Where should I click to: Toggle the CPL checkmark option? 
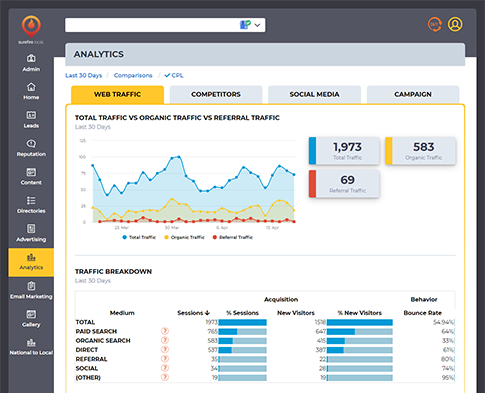click(x=174, y=75)
